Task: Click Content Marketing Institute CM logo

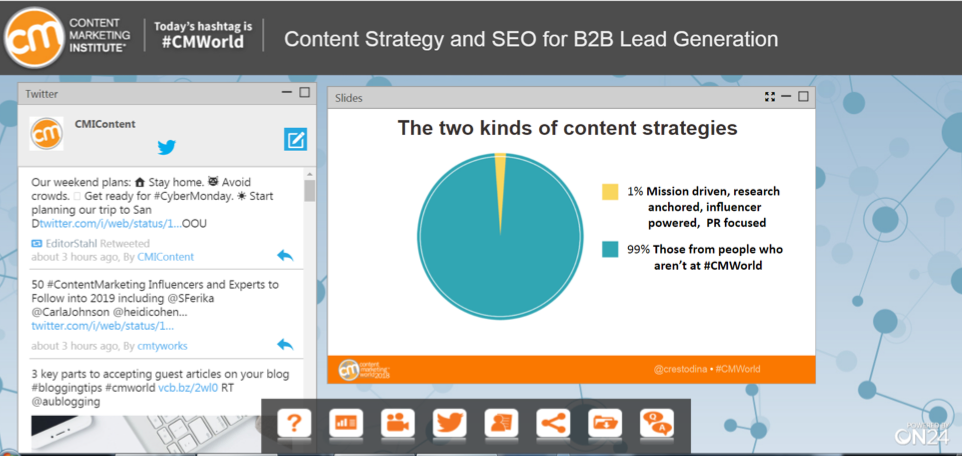Action: click(34, 38)
